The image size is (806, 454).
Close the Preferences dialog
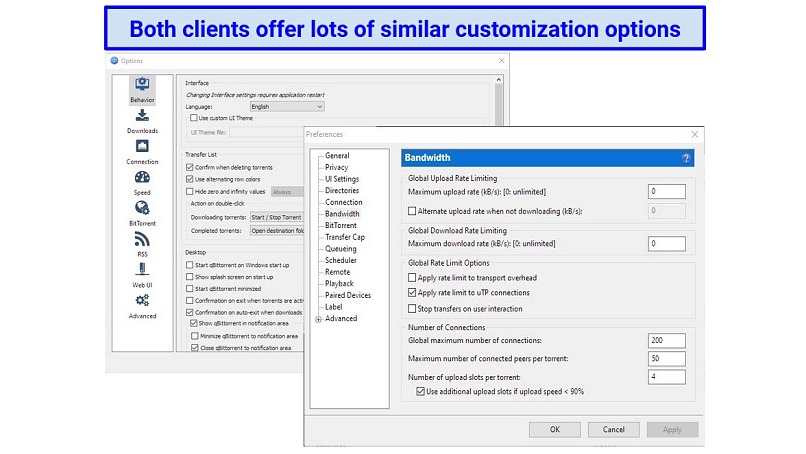[694, 134]
